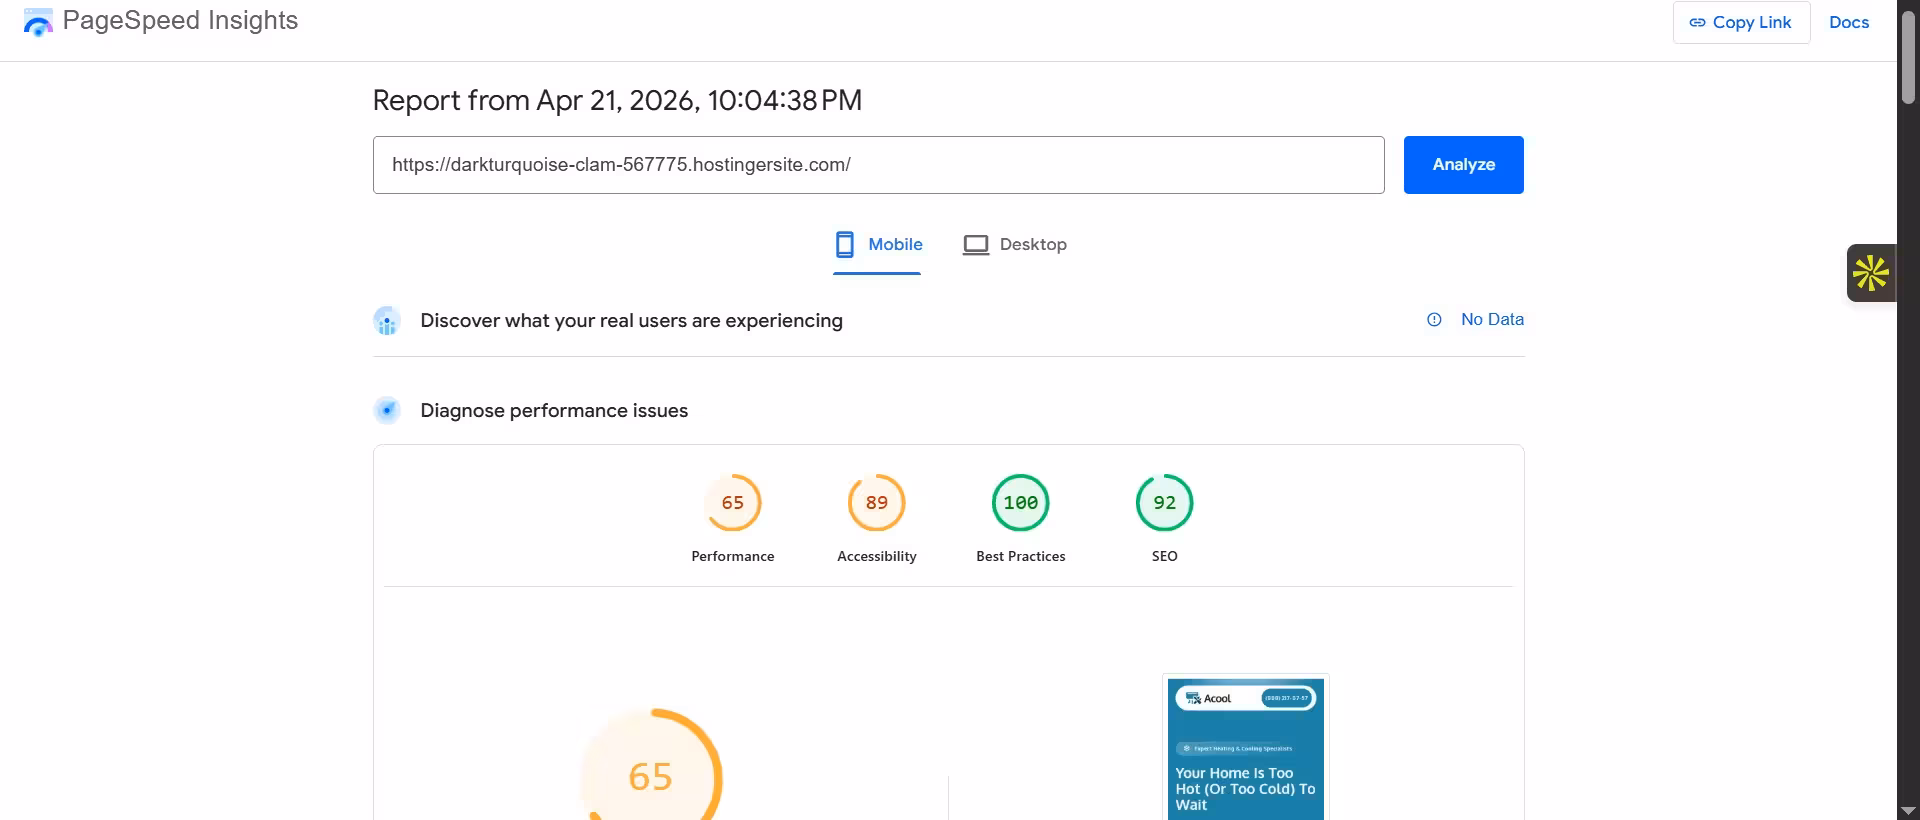Open the mobile page screenshot thumbnail
The height and width of the screenshot is (820, 1920).
(1246, 748)
